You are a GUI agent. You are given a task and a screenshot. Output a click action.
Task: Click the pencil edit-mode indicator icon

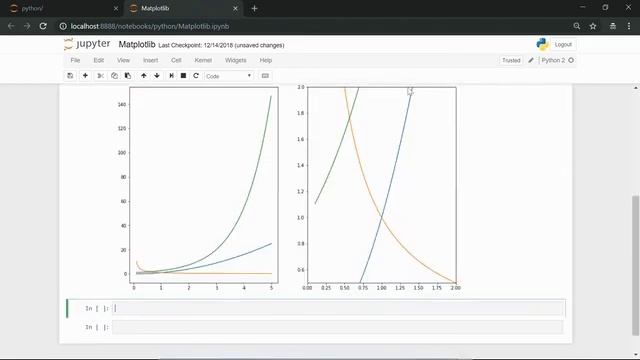[531, 60]
